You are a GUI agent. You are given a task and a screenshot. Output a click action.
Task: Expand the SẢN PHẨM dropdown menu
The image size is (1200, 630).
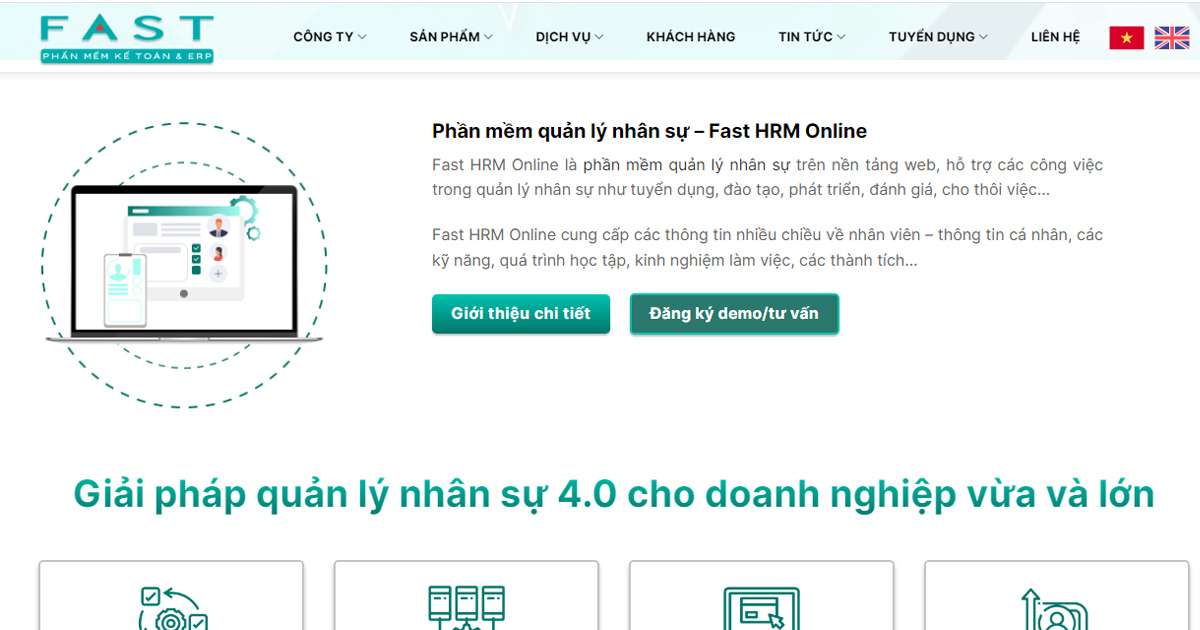point(451,37)
